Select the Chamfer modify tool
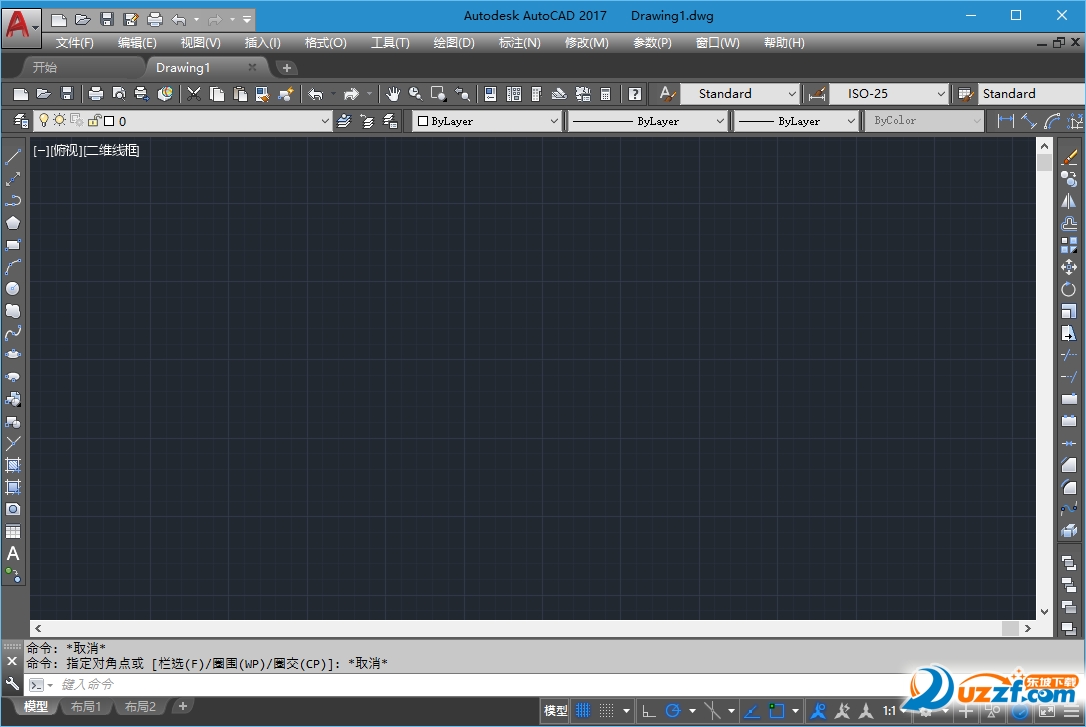The width and height of the screenshot is (1086, 727). [1069, 465]
